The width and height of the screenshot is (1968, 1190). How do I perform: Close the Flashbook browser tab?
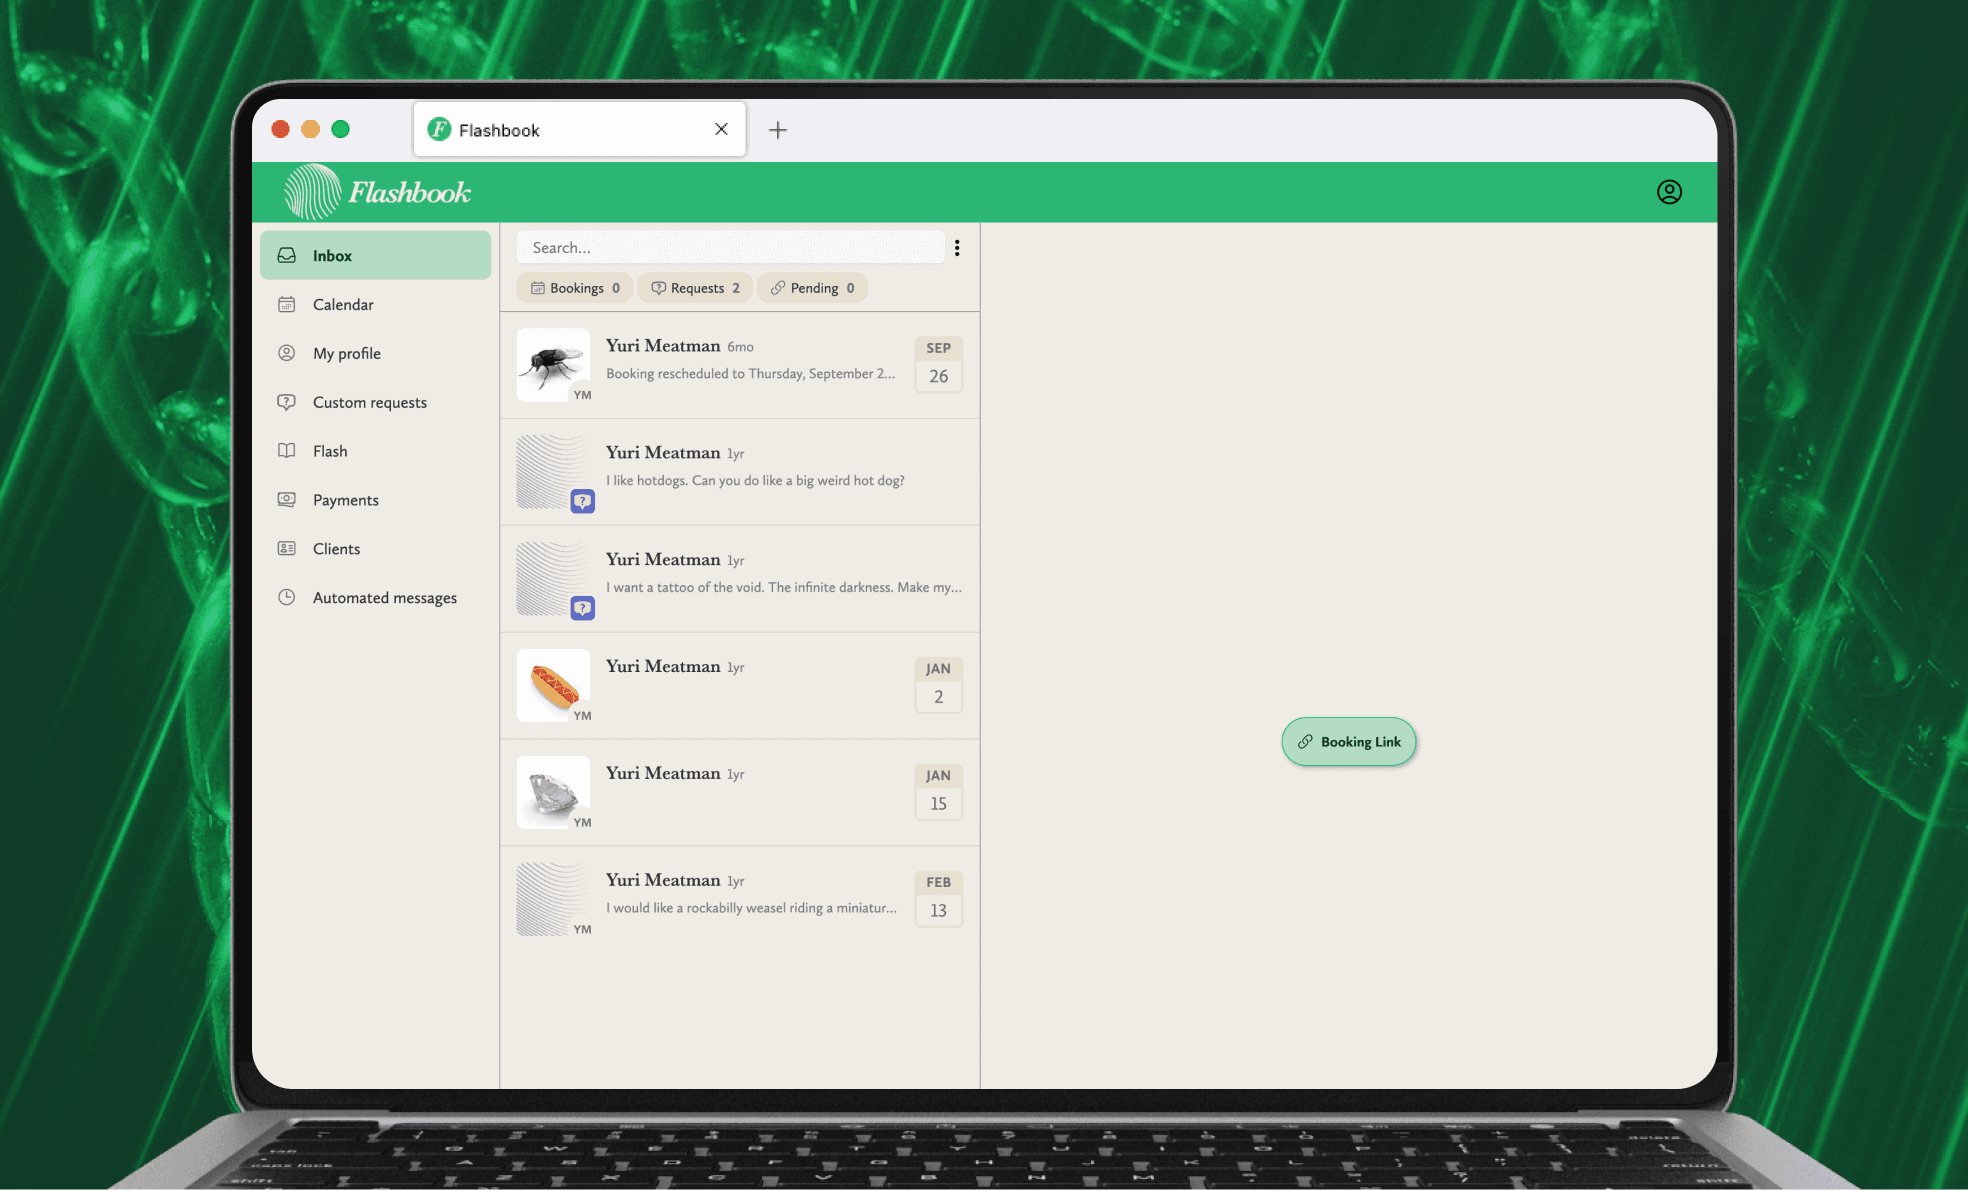721,129
